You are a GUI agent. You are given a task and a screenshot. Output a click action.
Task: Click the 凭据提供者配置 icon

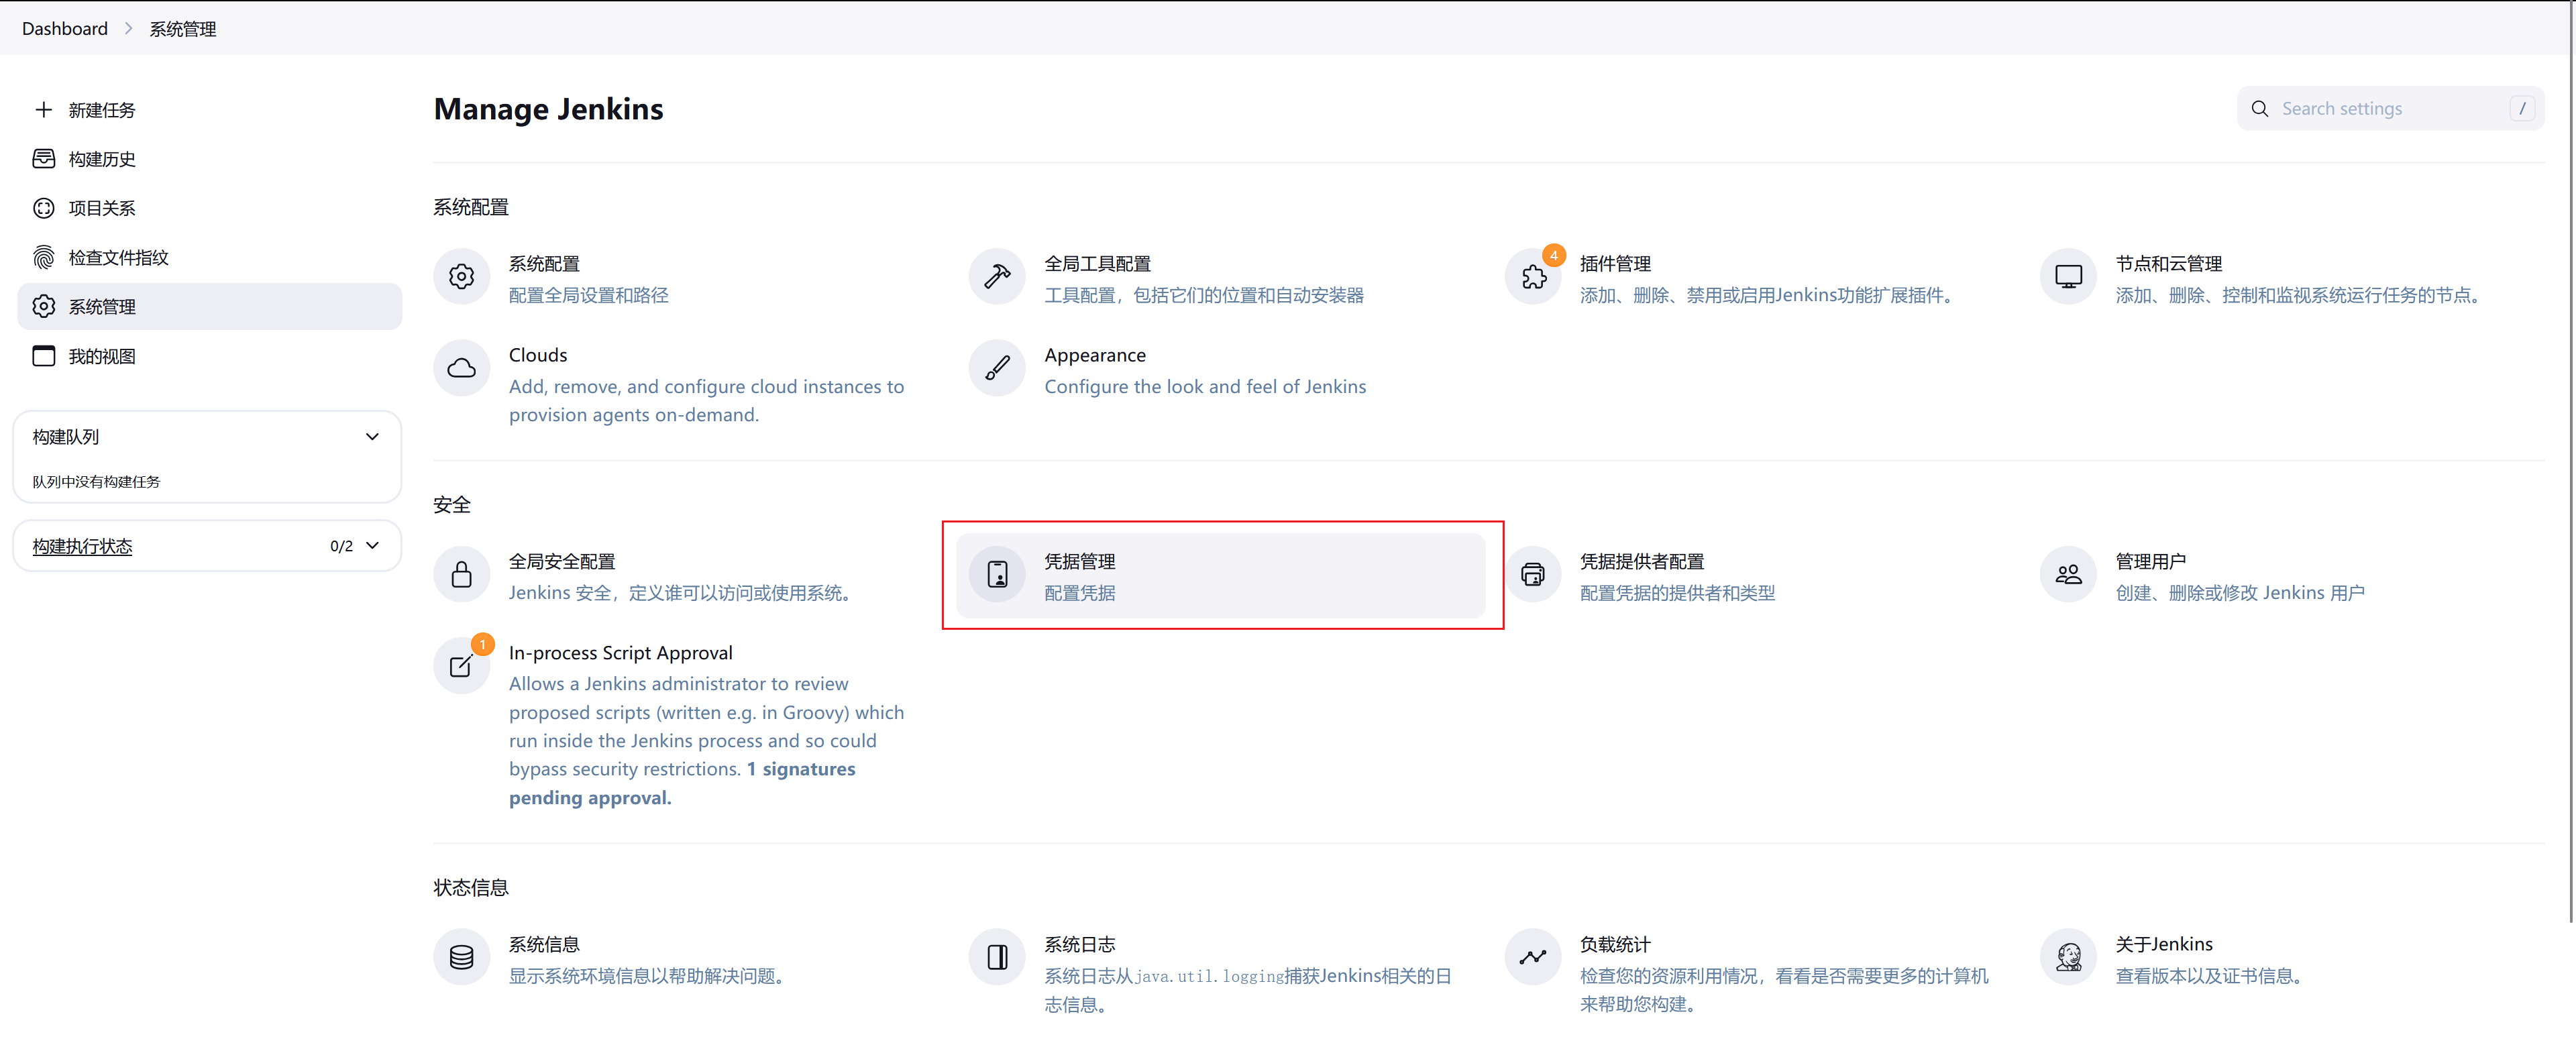click(1533, 574)
